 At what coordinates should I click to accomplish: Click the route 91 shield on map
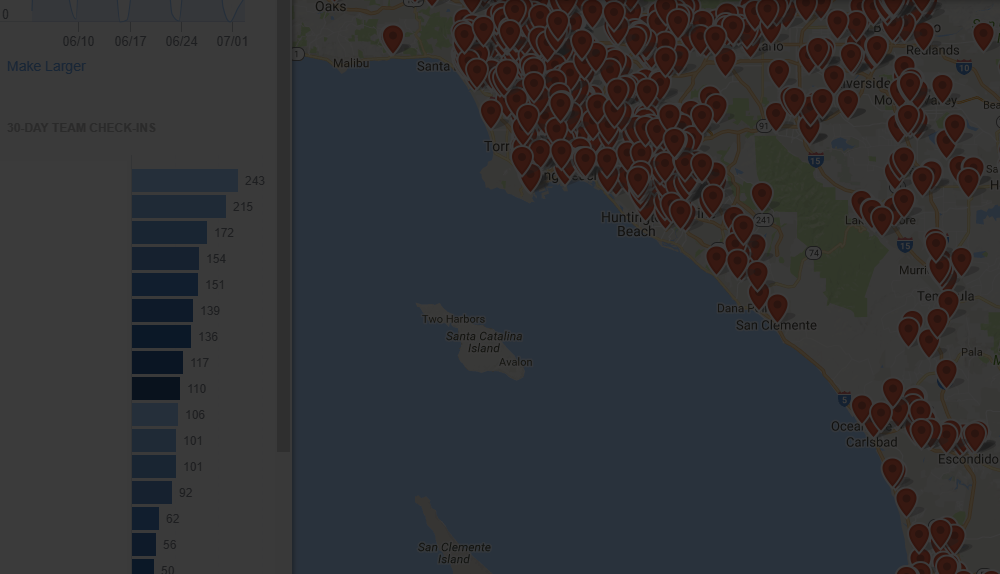click(x=764, y=126)
